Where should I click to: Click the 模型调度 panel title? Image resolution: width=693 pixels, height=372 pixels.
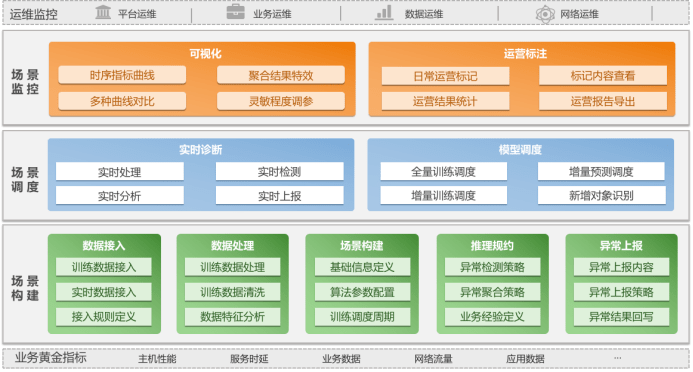click(x=520, y=150)
